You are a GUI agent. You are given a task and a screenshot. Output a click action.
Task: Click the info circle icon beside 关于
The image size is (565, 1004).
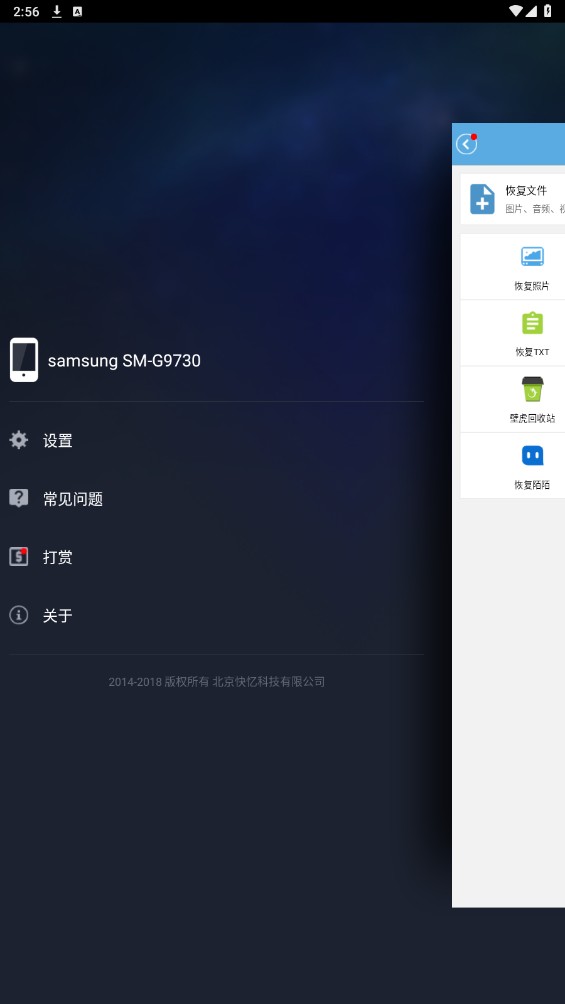[x=19, y=615]
